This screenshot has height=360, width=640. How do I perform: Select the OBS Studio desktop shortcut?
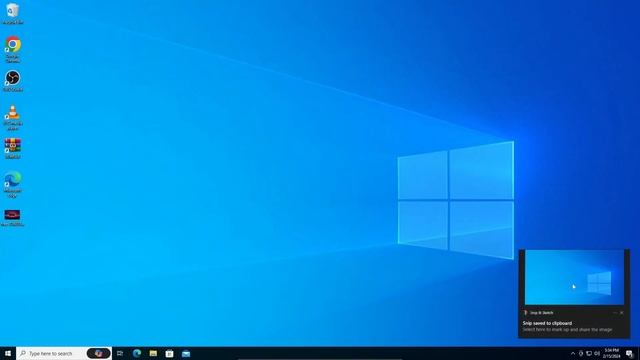tap(13, 81)
